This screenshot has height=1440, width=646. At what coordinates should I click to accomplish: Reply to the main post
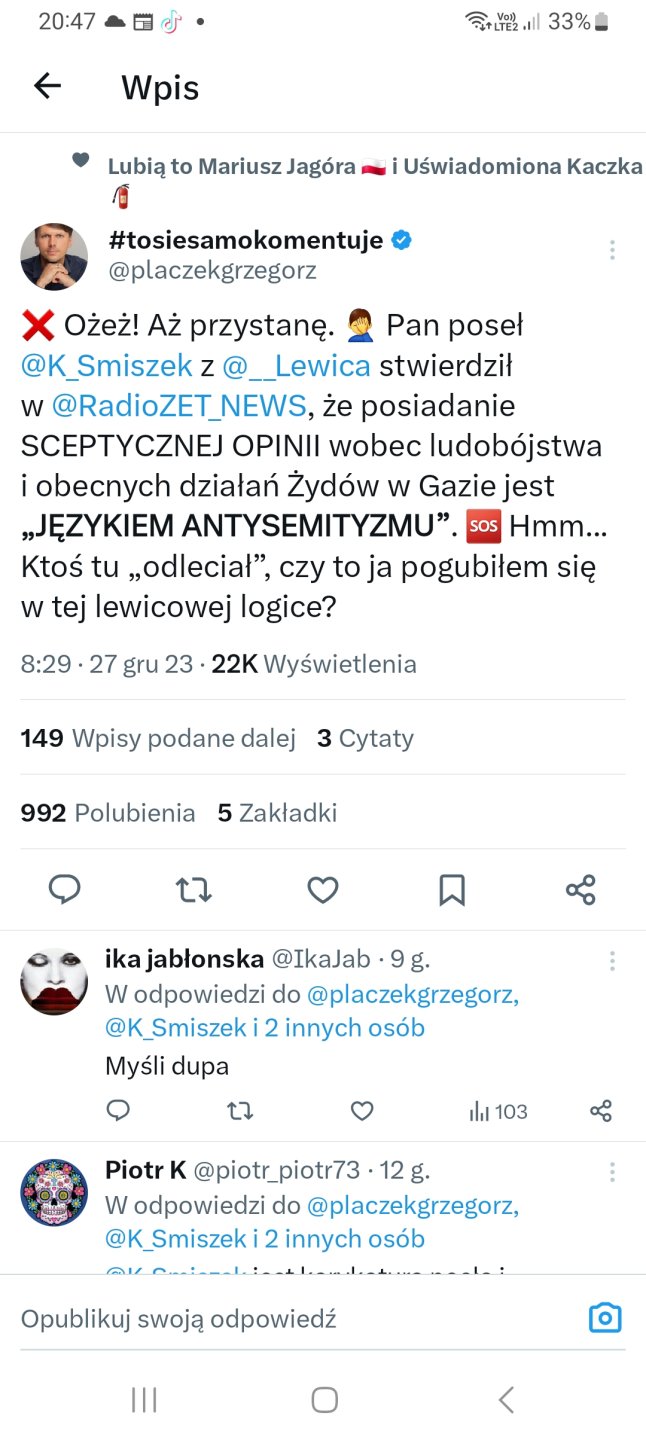coord(65,889)
